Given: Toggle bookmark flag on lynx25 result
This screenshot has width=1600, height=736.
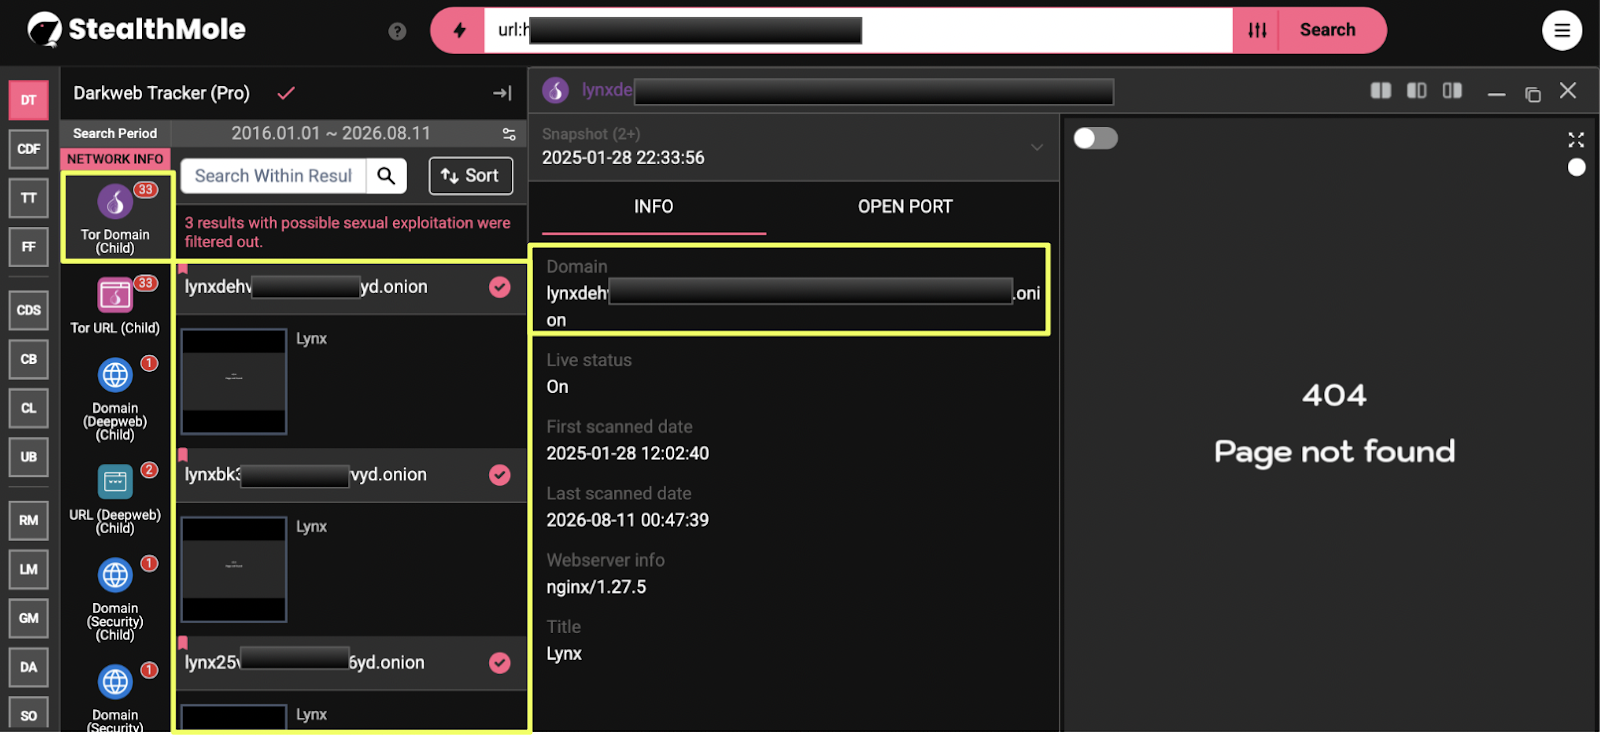Looking at the screenshot, I should coord(183,643).
